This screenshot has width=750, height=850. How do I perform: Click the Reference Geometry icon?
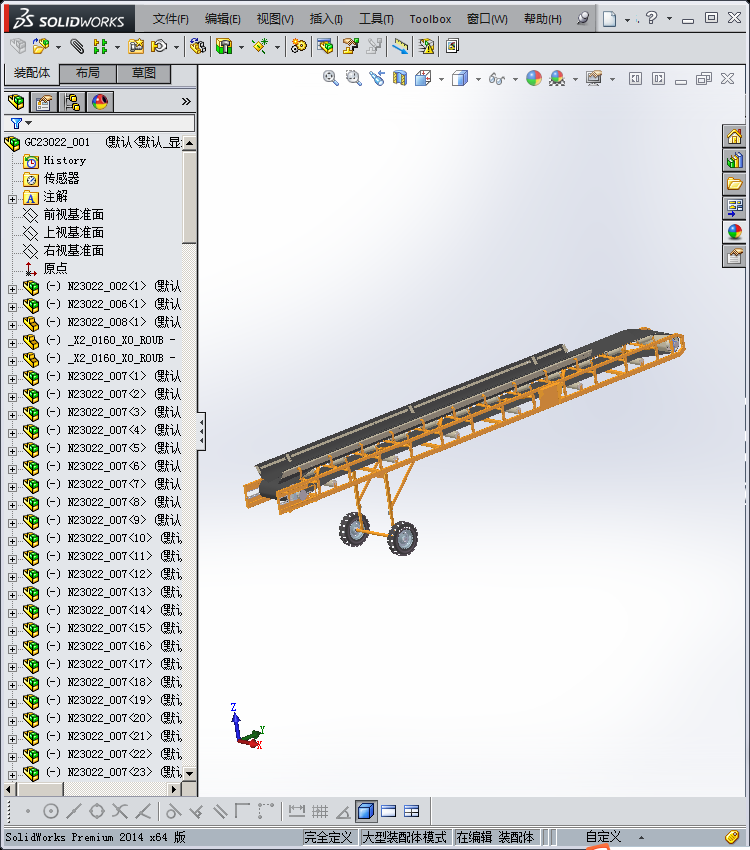[260, 47]
